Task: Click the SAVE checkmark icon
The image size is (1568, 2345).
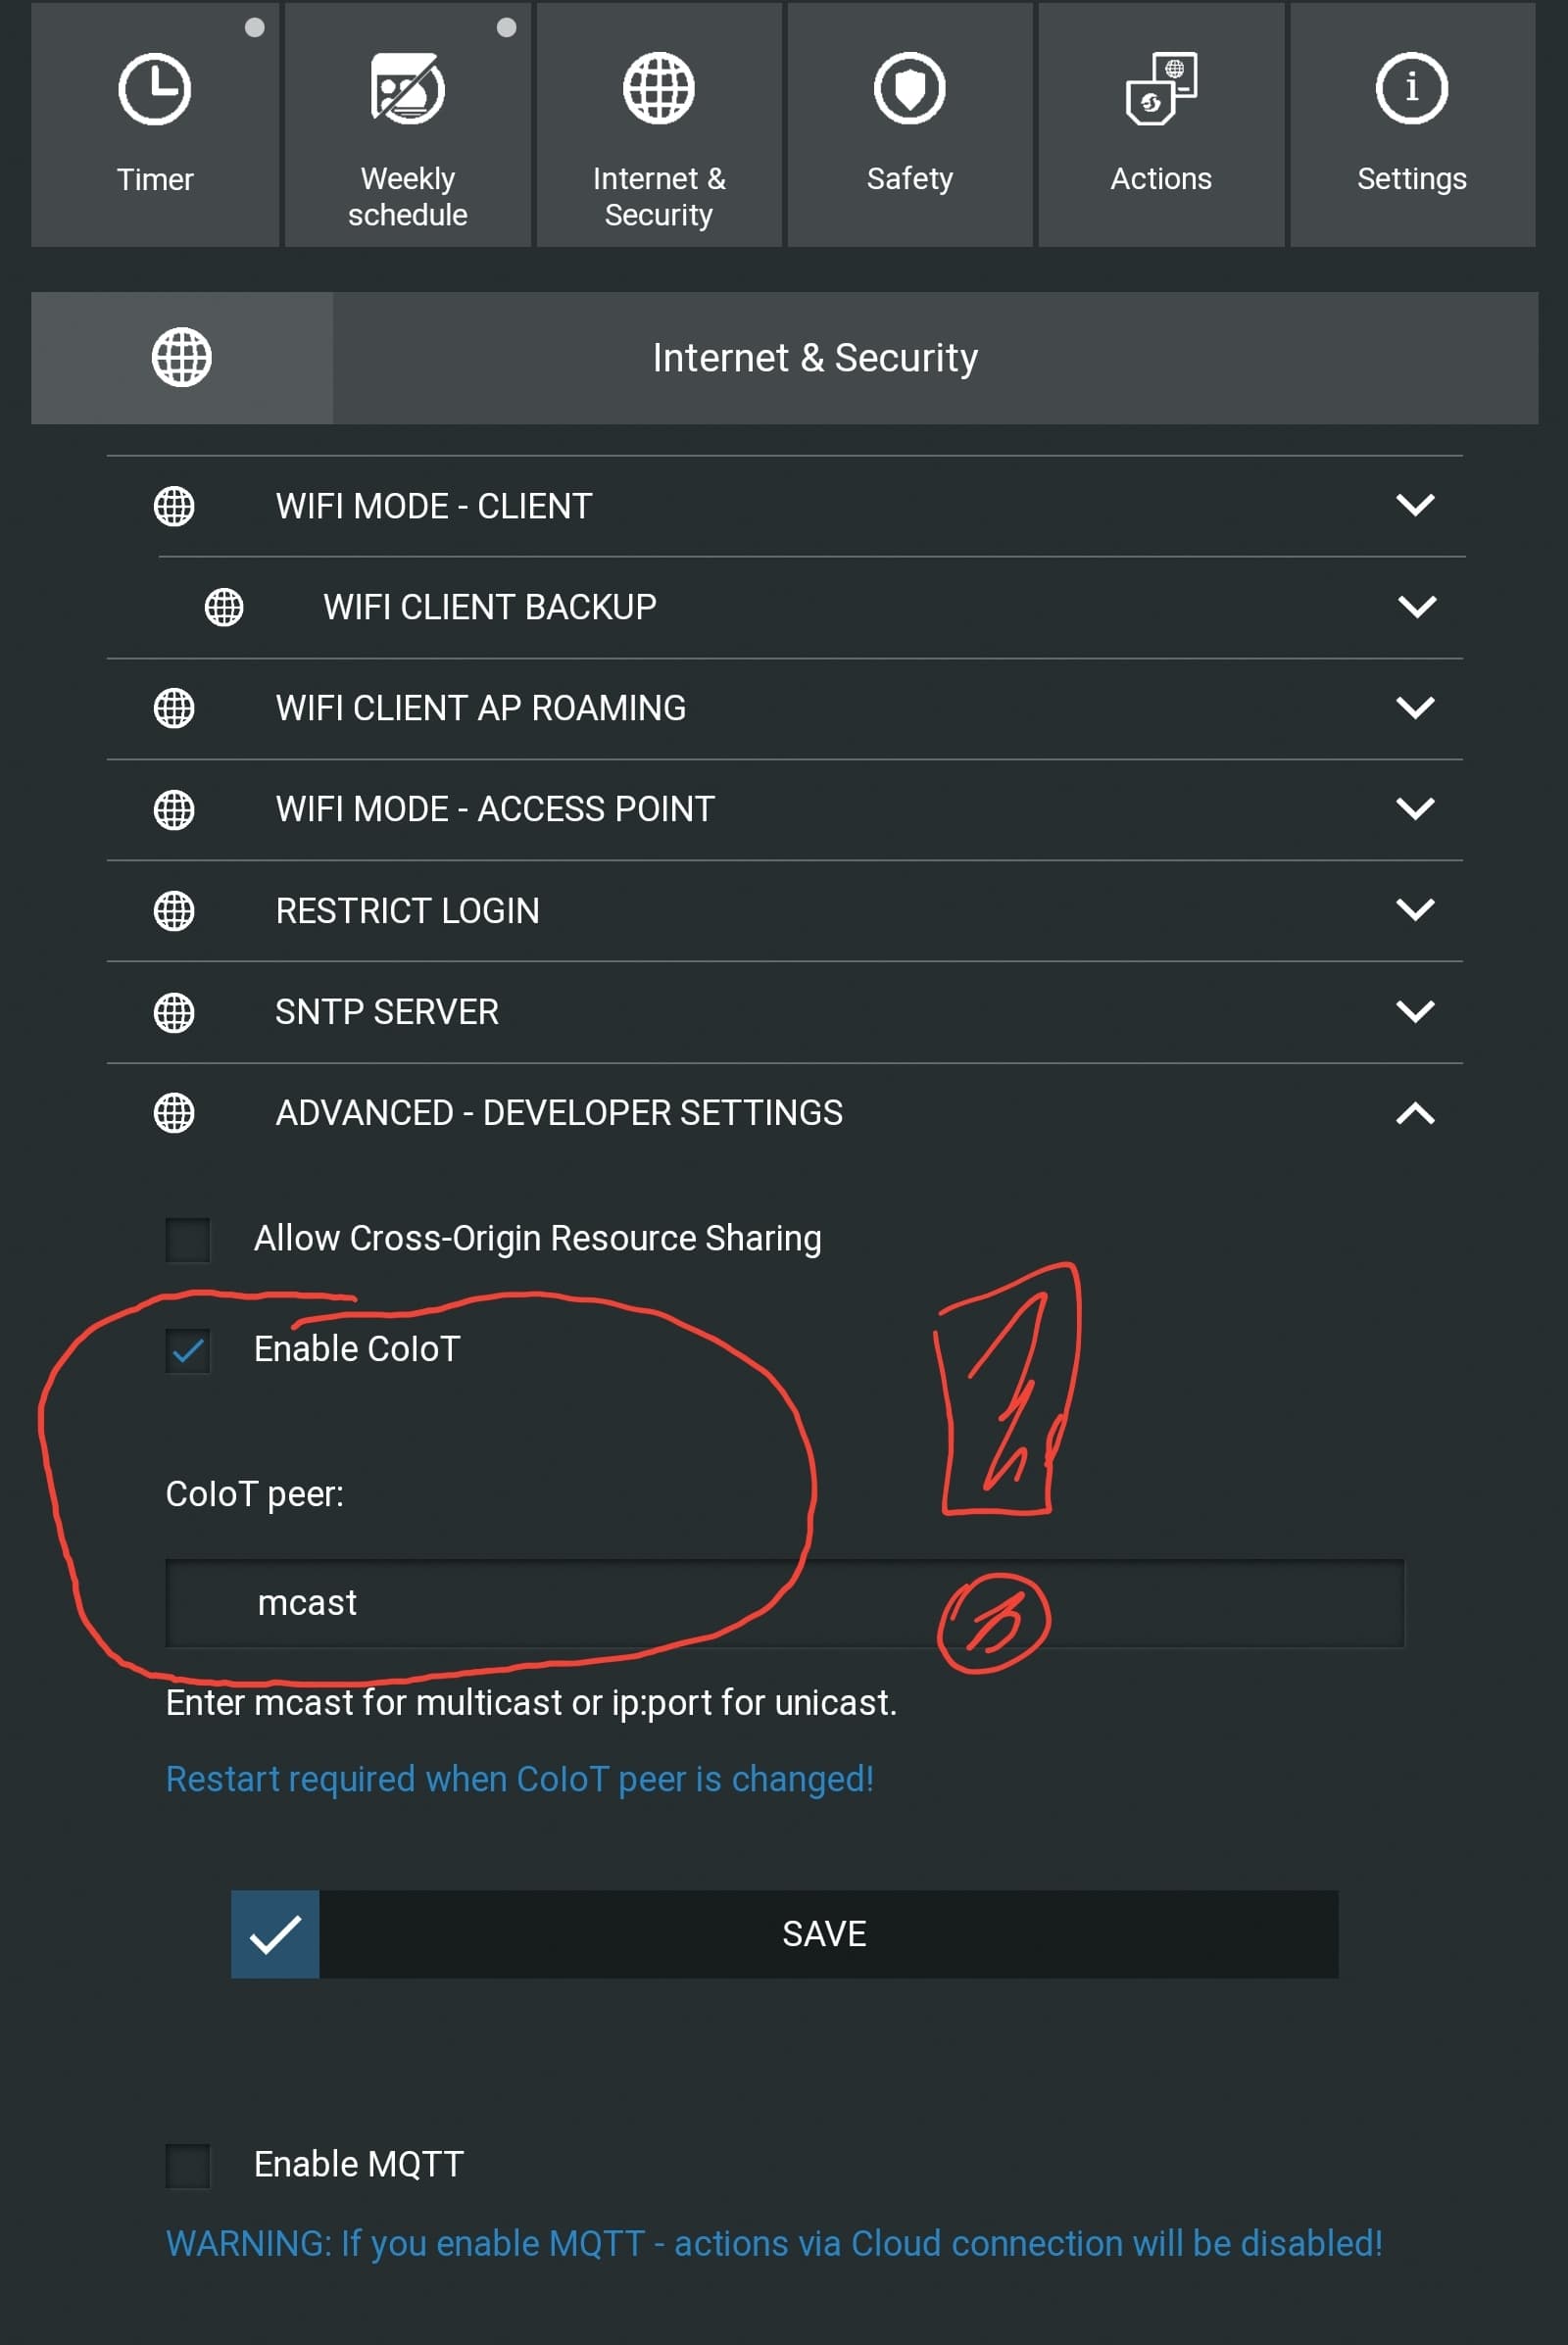Action: pos(275,1934)
